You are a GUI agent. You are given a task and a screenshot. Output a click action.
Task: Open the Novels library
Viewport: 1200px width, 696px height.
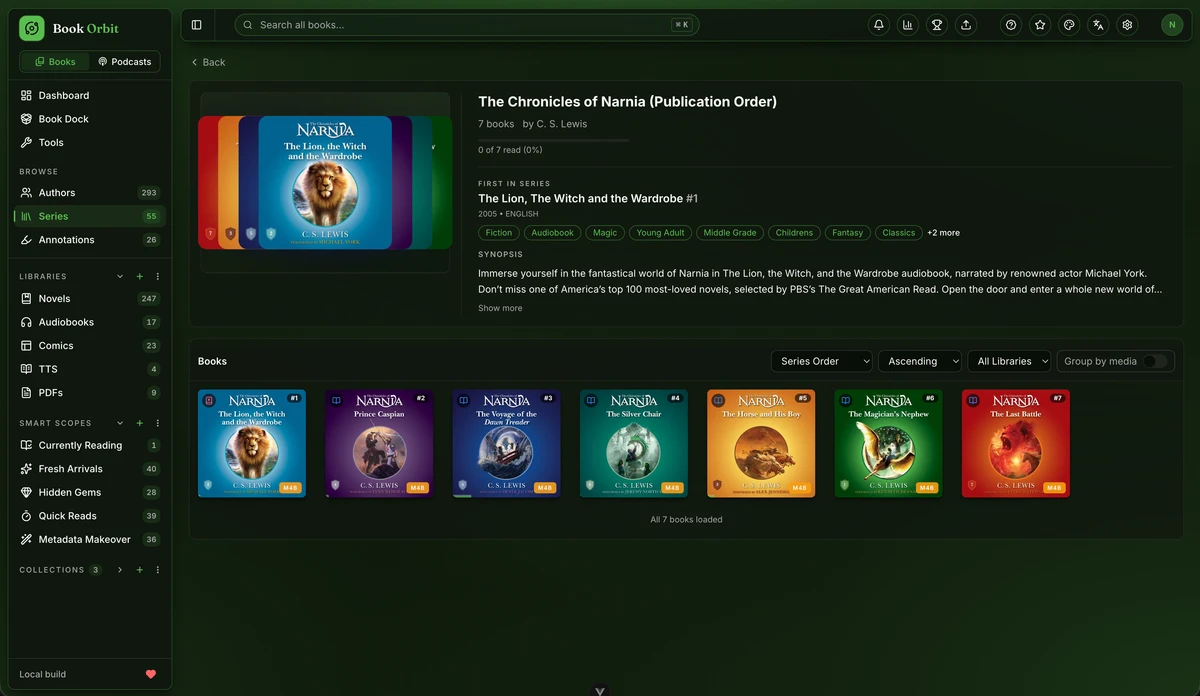89,299
